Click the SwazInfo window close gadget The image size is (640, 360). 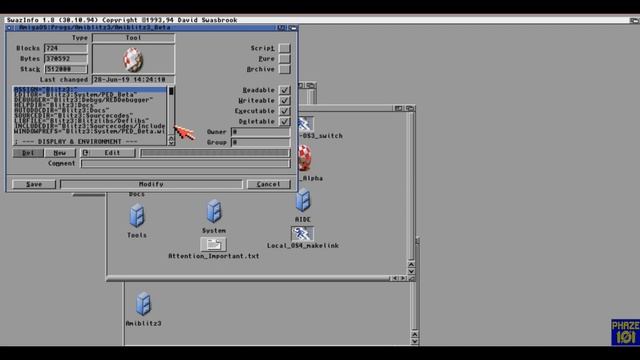pyautogui.click(x=9, y=28)
